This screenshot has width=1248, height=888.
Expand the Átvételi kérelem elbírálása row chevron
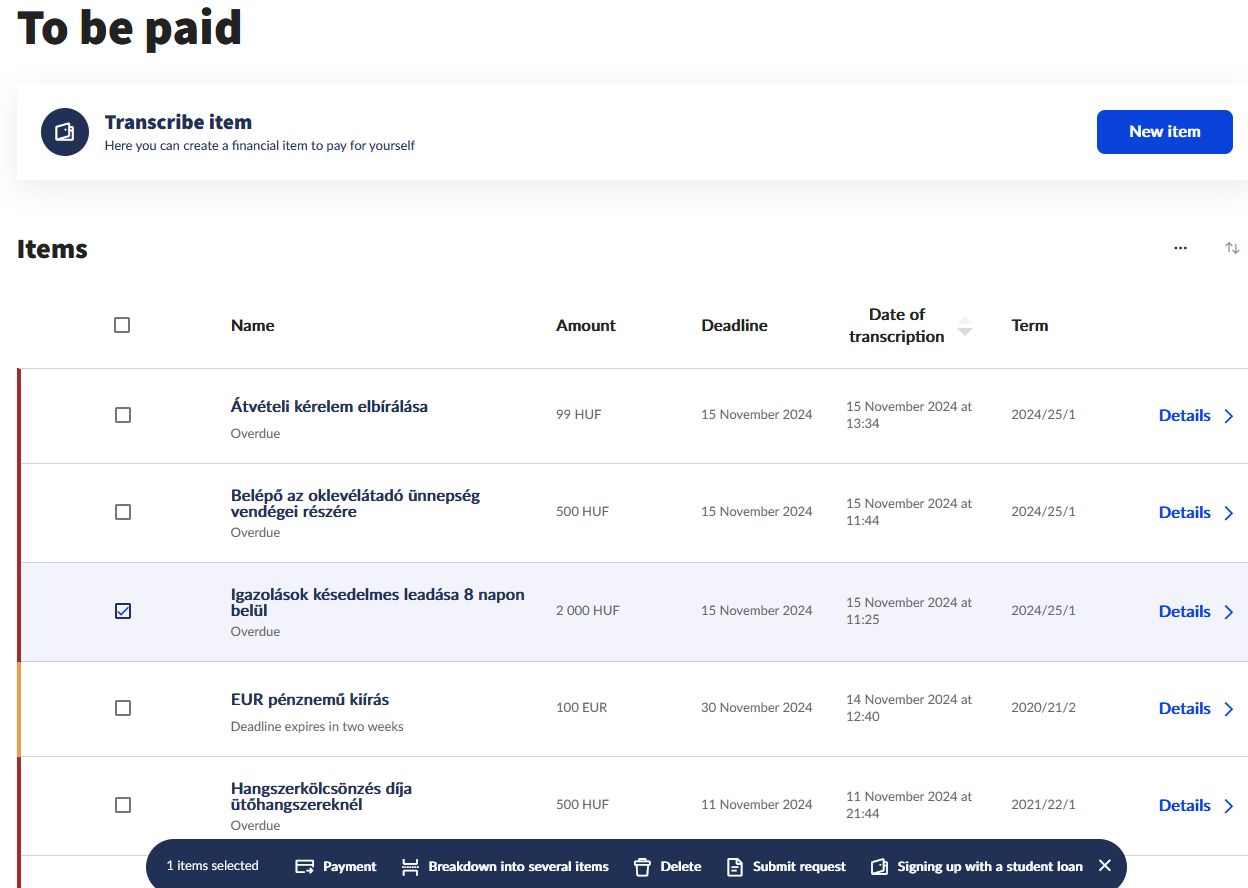1229,416
